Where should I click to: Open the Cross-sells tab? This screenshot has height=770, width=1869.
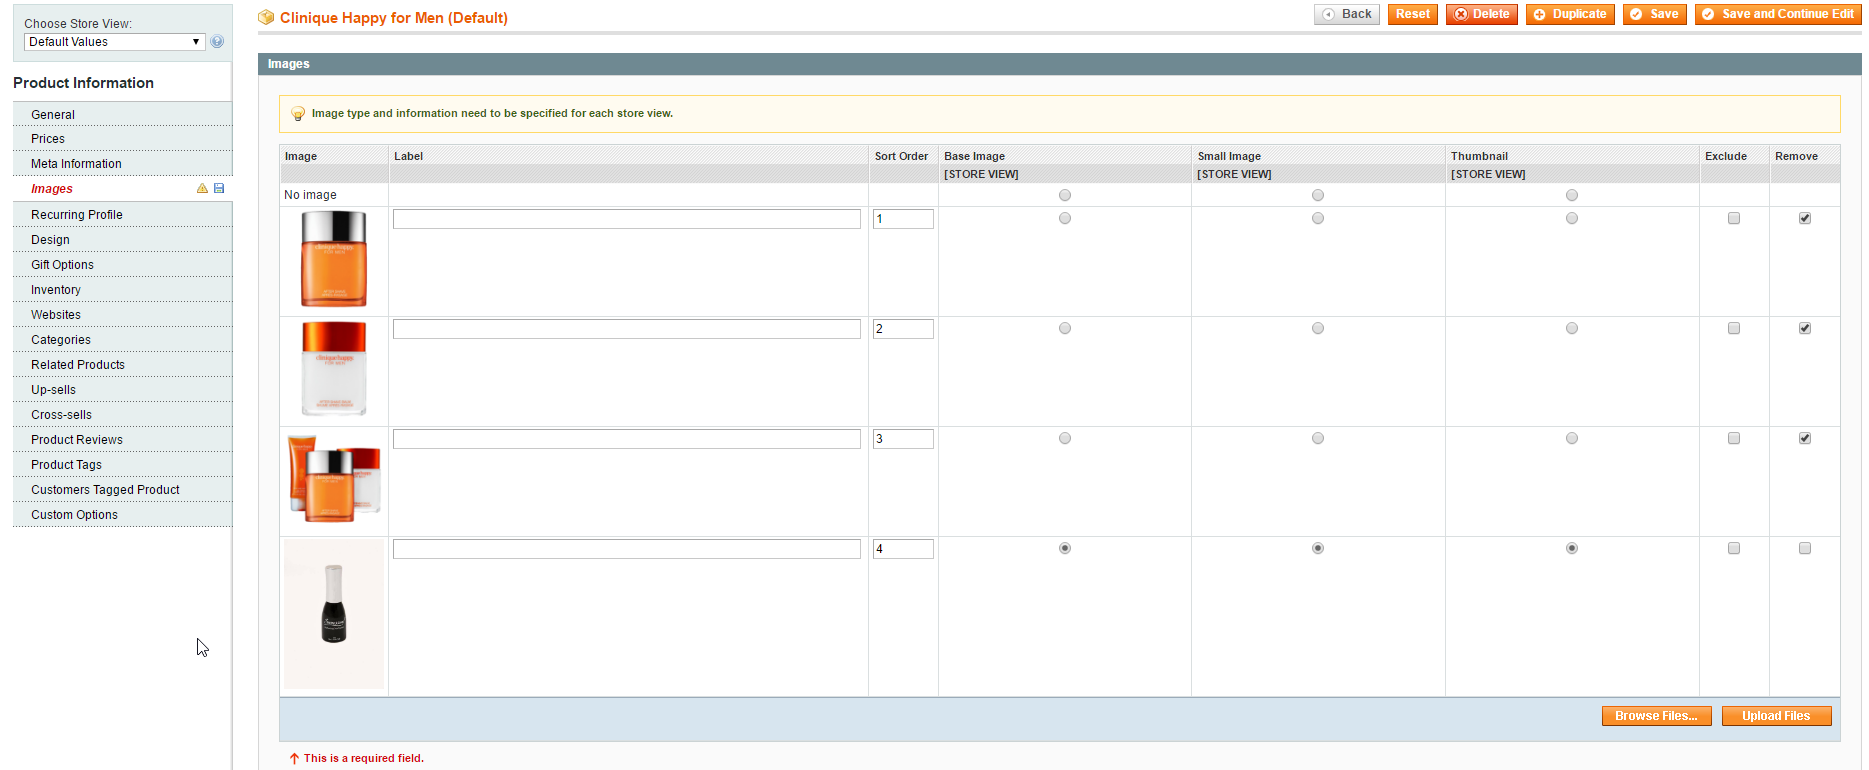123,415
